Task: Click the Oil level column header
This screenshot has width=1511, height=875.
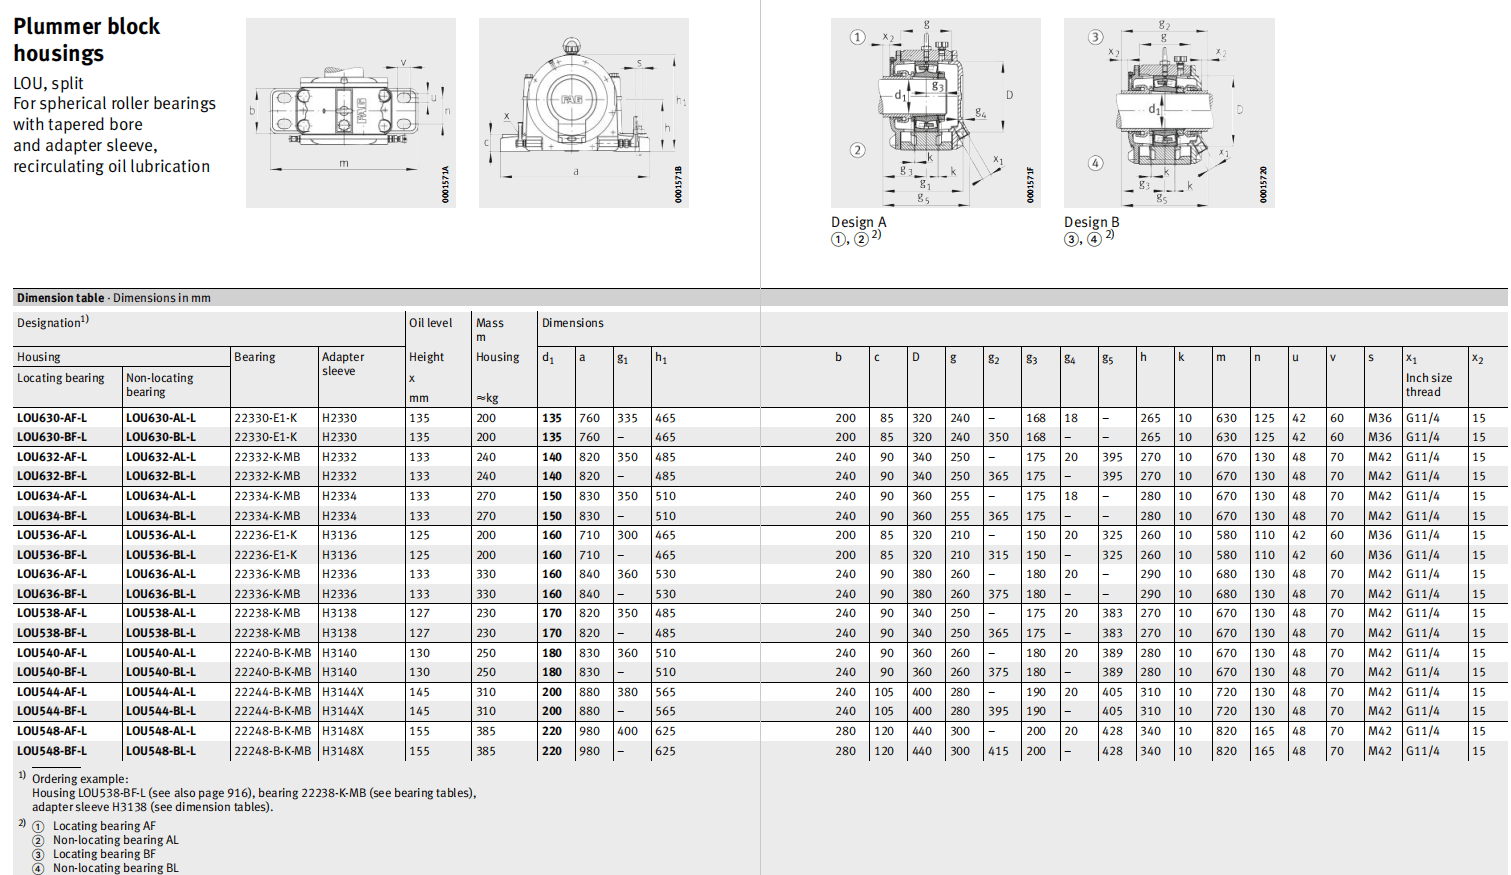Action: pyautogui.click(x=430, y=323)
